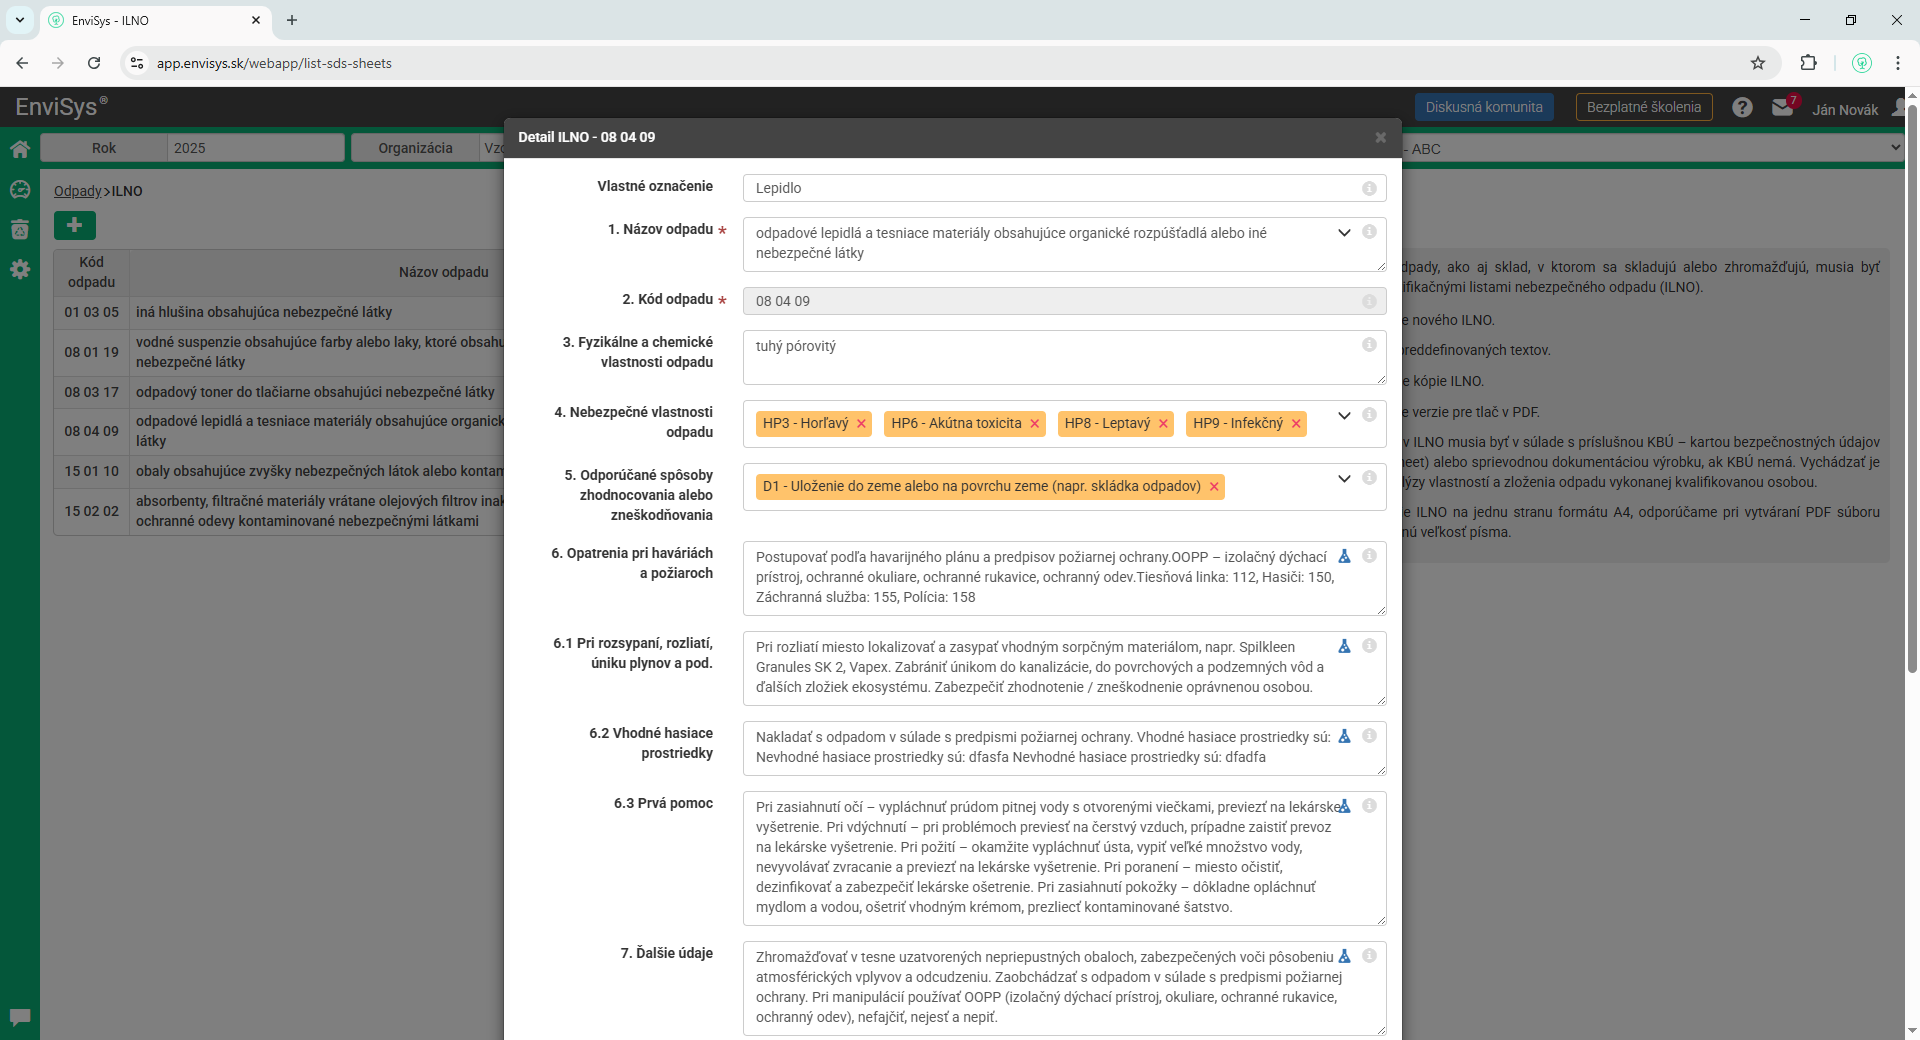Open the messages envelope icon
This screenshot has width=1920, height=1040.
click(x=1782, y=107)
